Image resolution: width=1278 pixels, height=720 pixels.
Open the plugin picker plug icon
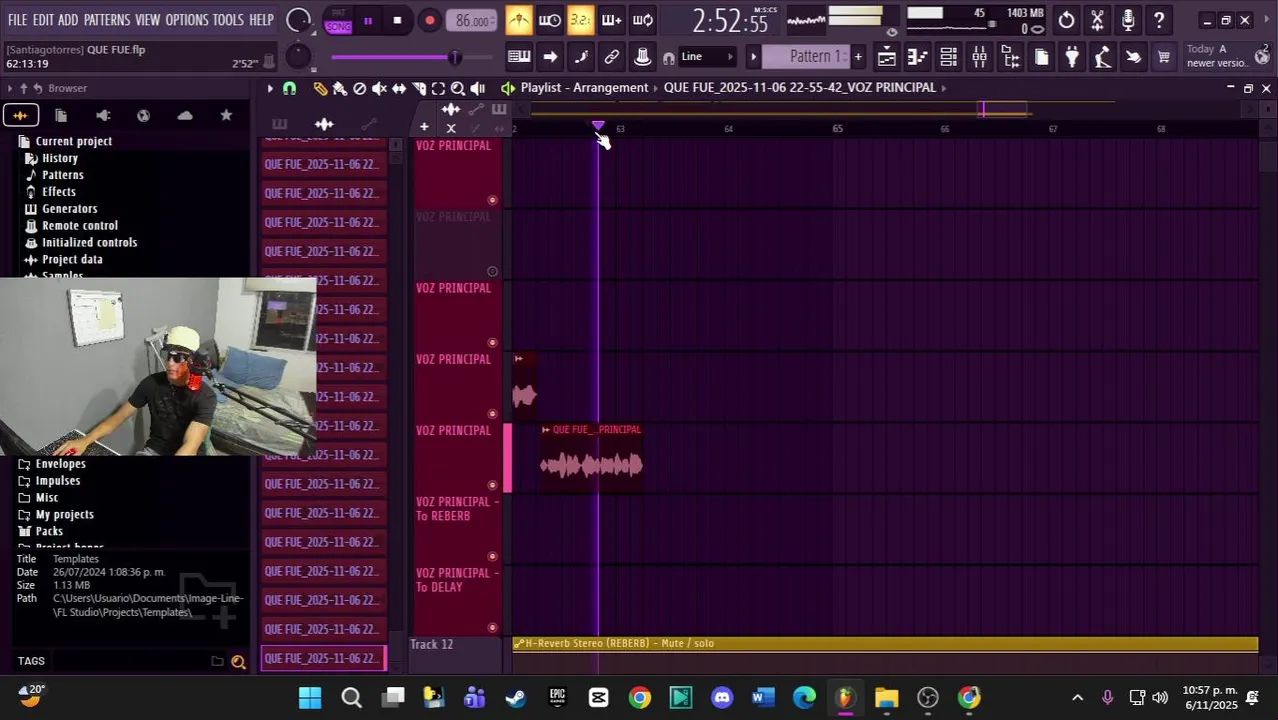(x=1072, y=57)
